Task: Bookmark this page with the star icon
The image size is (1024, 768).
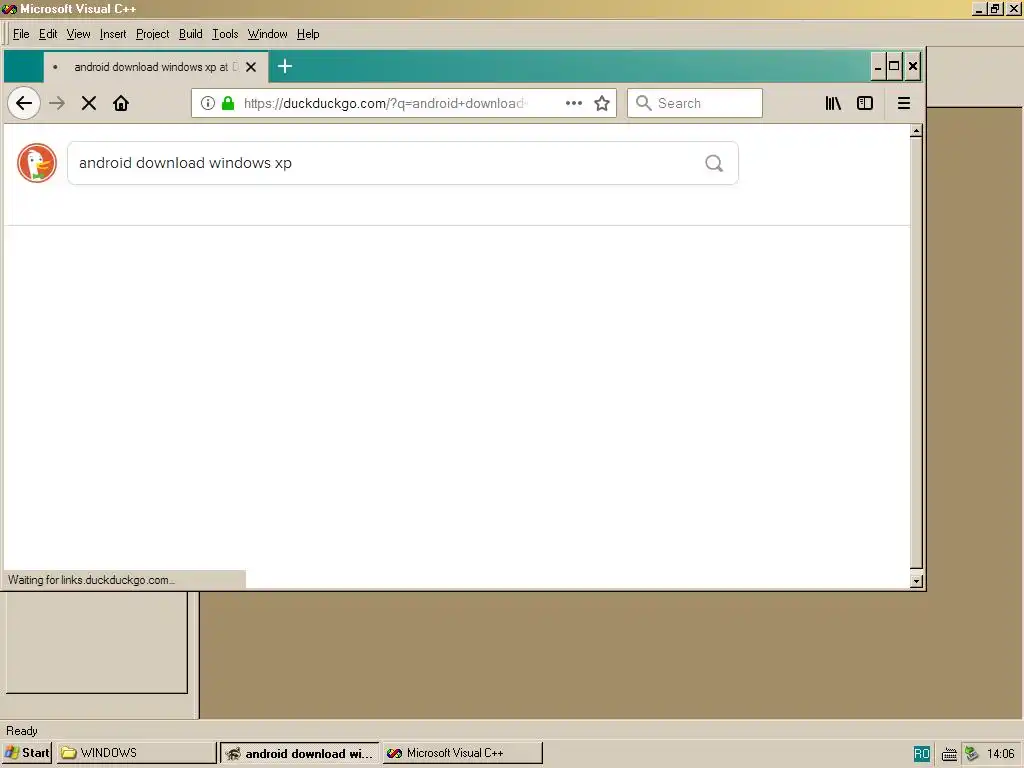Action: tap(602, 103)
